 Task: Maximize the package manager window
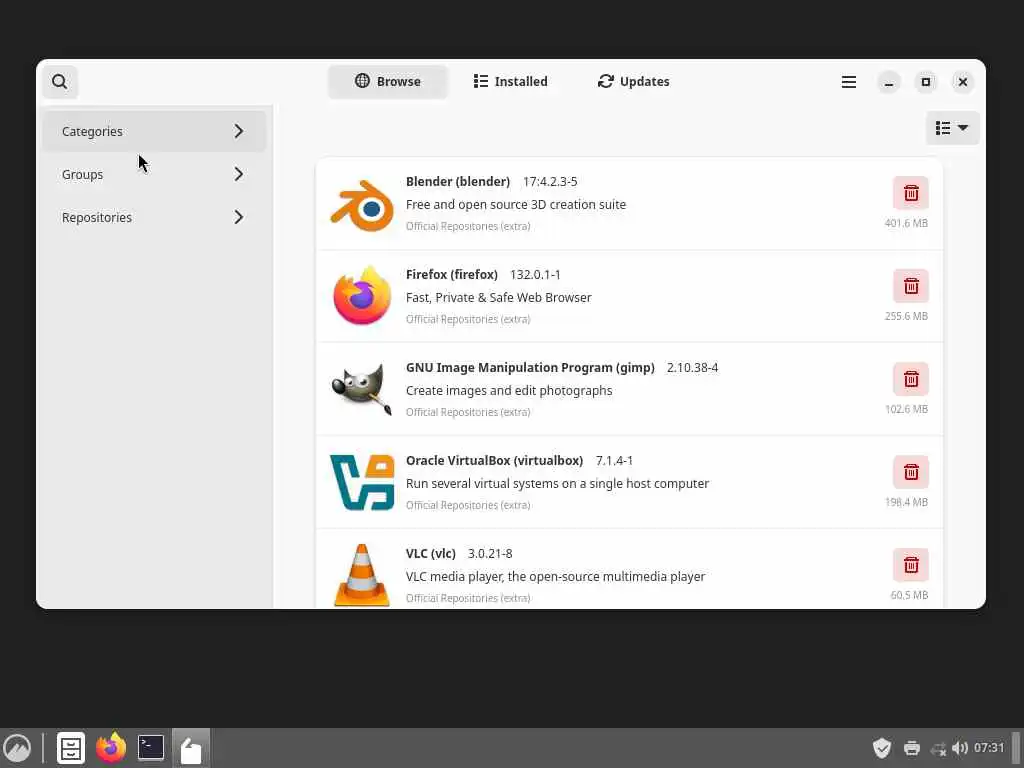coord(925,82)
